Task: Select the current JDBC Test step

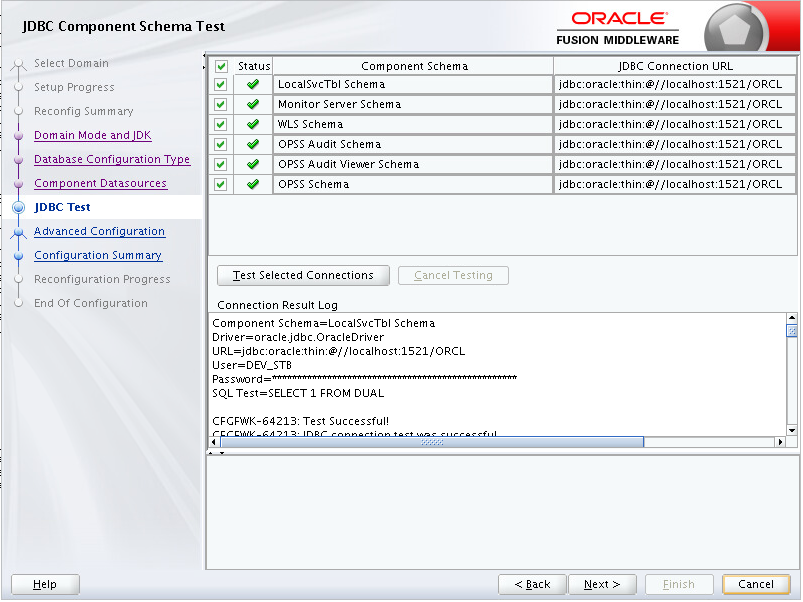Action: 62,207
